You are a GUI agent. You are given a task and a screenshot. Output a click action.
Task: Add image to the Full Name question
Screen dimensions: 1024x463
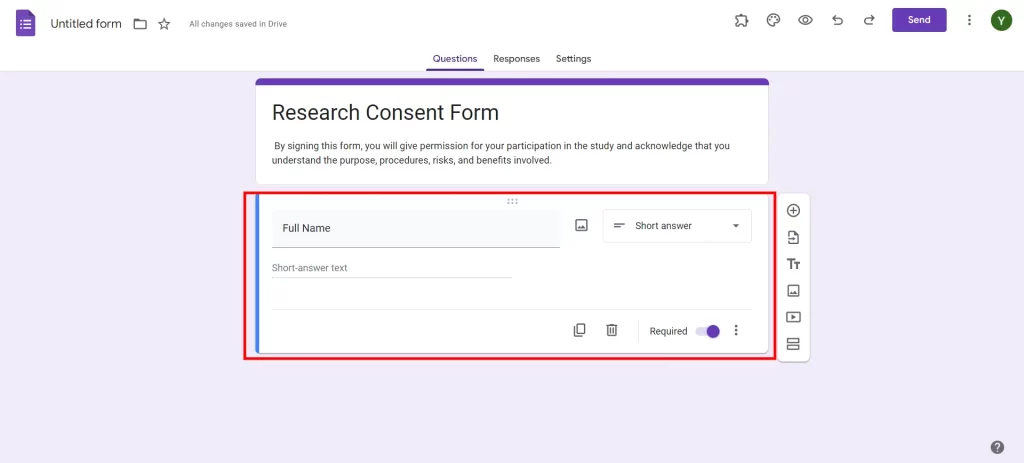pyautogui.click(x=581, y=225)
